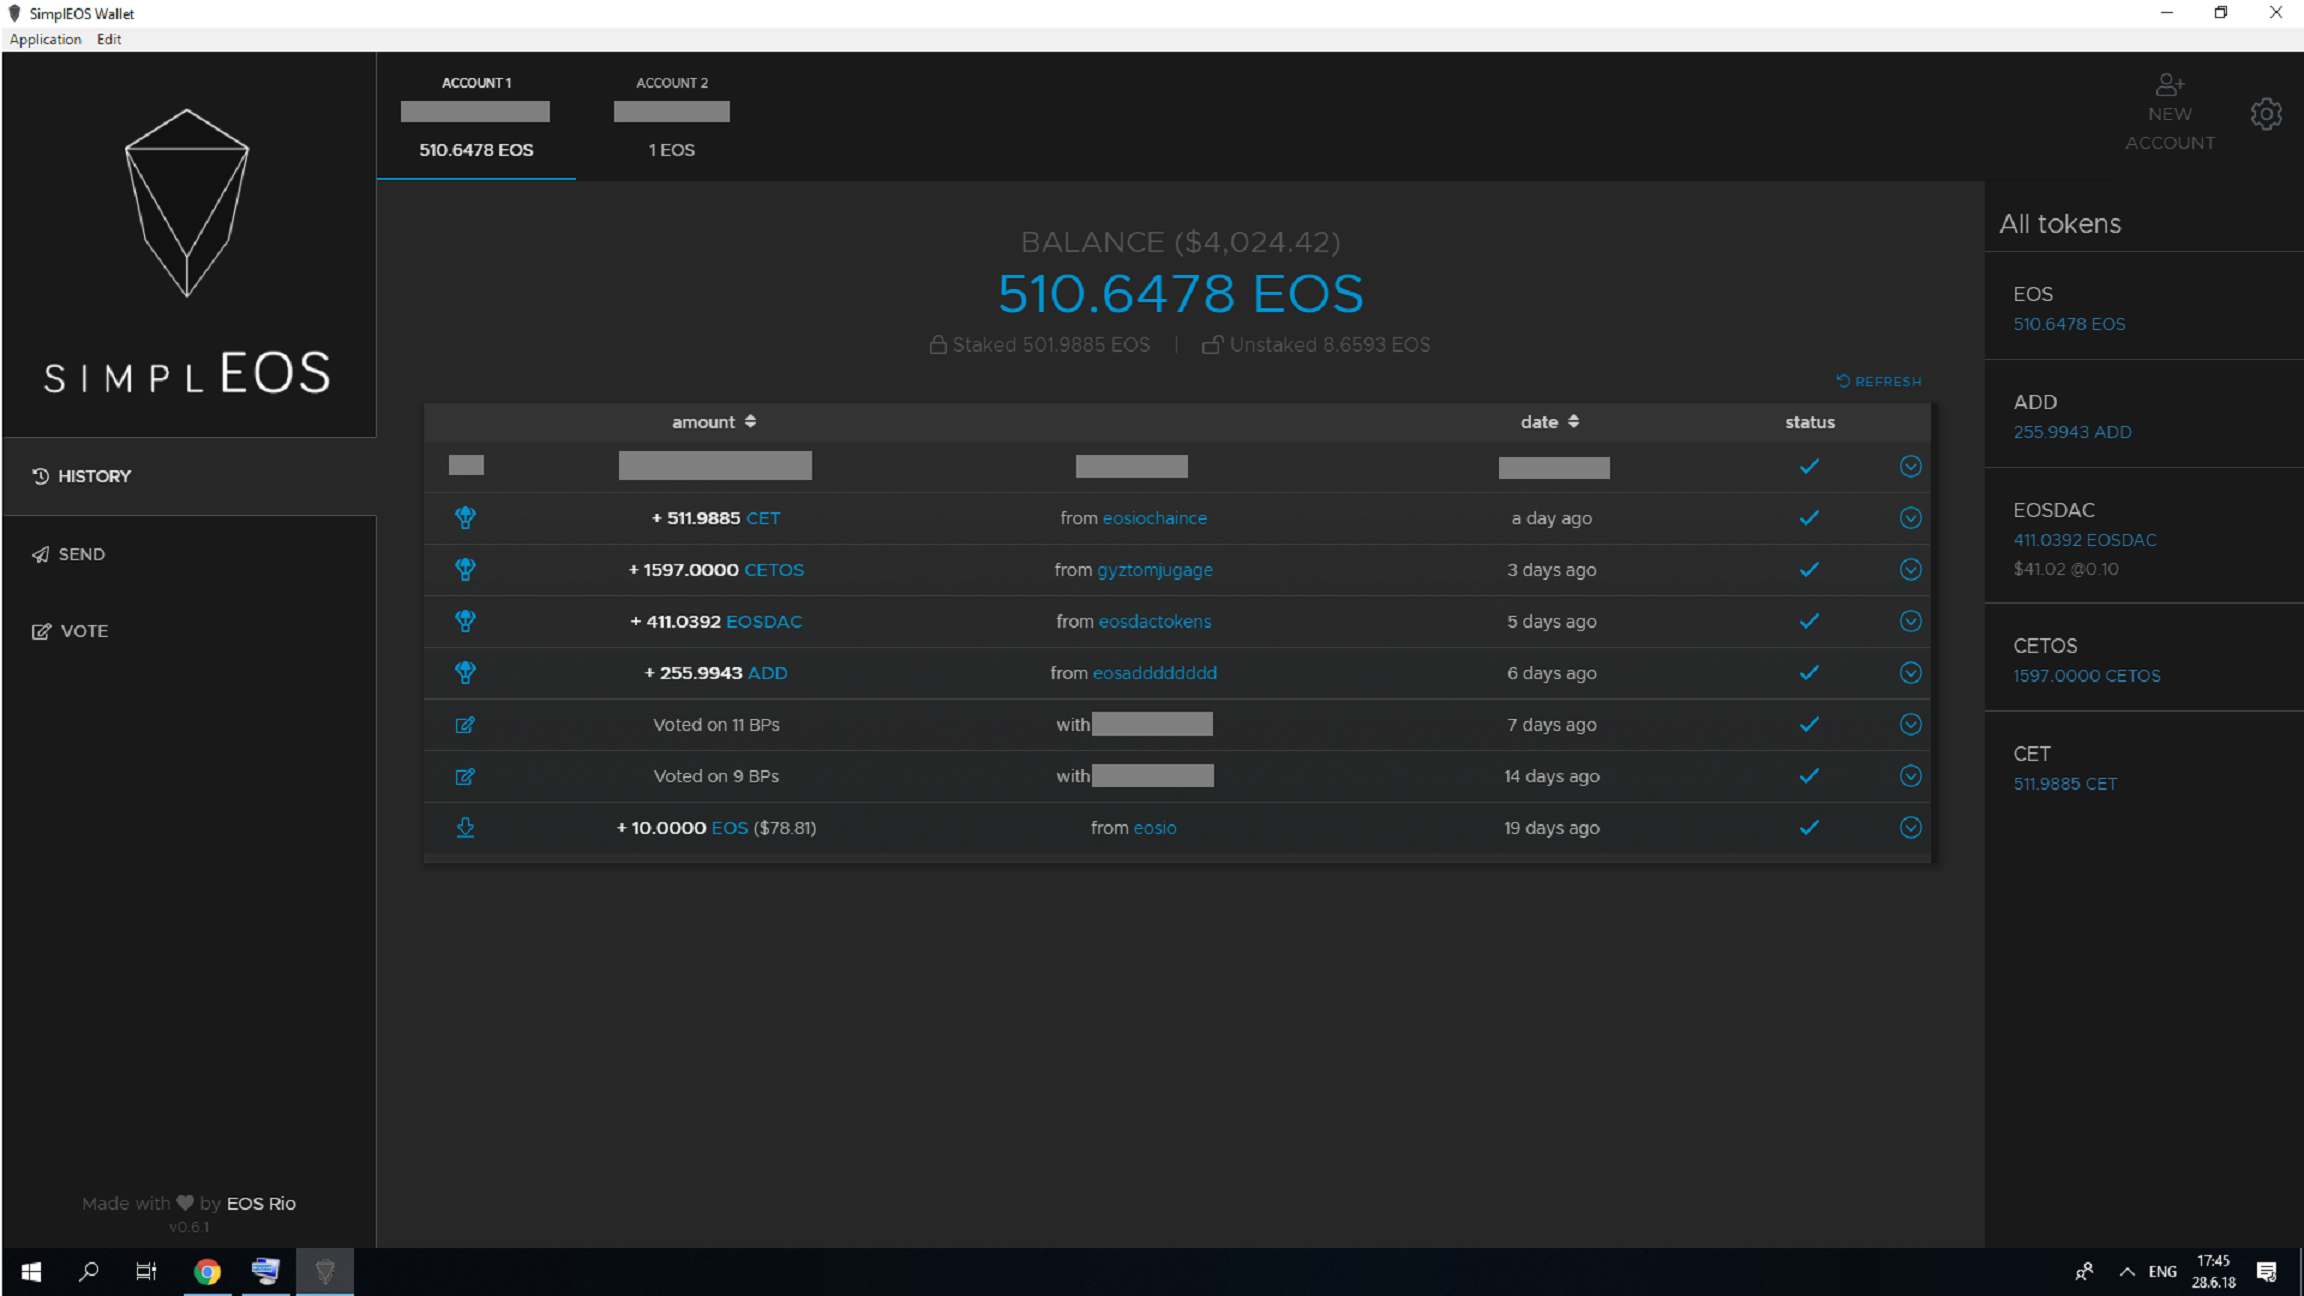Switch to Account 2 tab

pos(671,116)
